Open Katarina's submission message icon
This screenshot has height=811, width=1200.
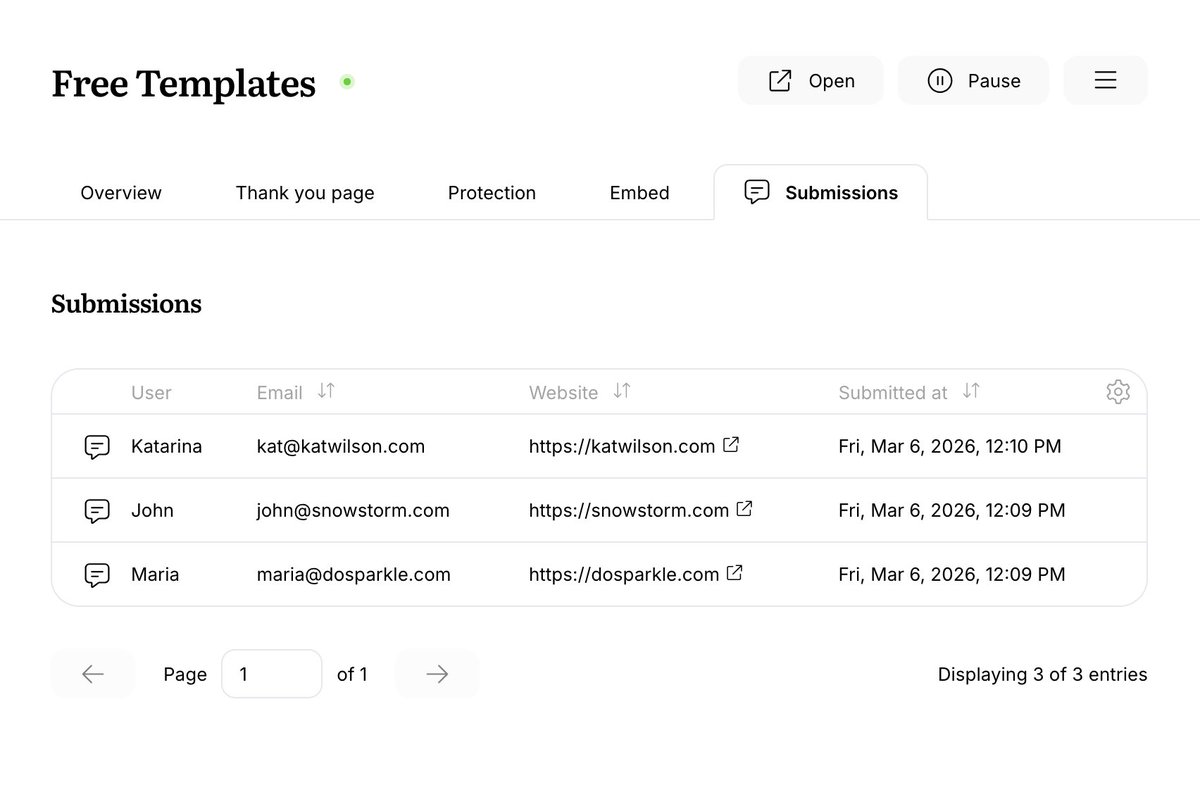click(97, 446)
